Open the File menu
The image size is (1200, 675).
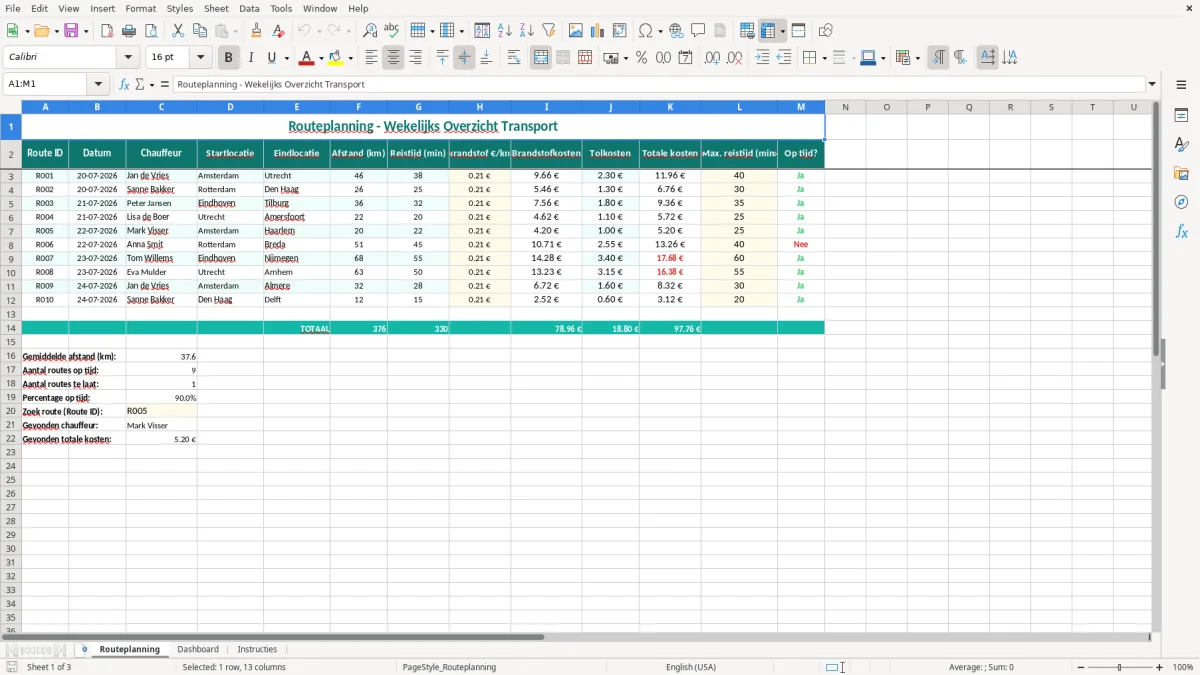pos(13,8)
